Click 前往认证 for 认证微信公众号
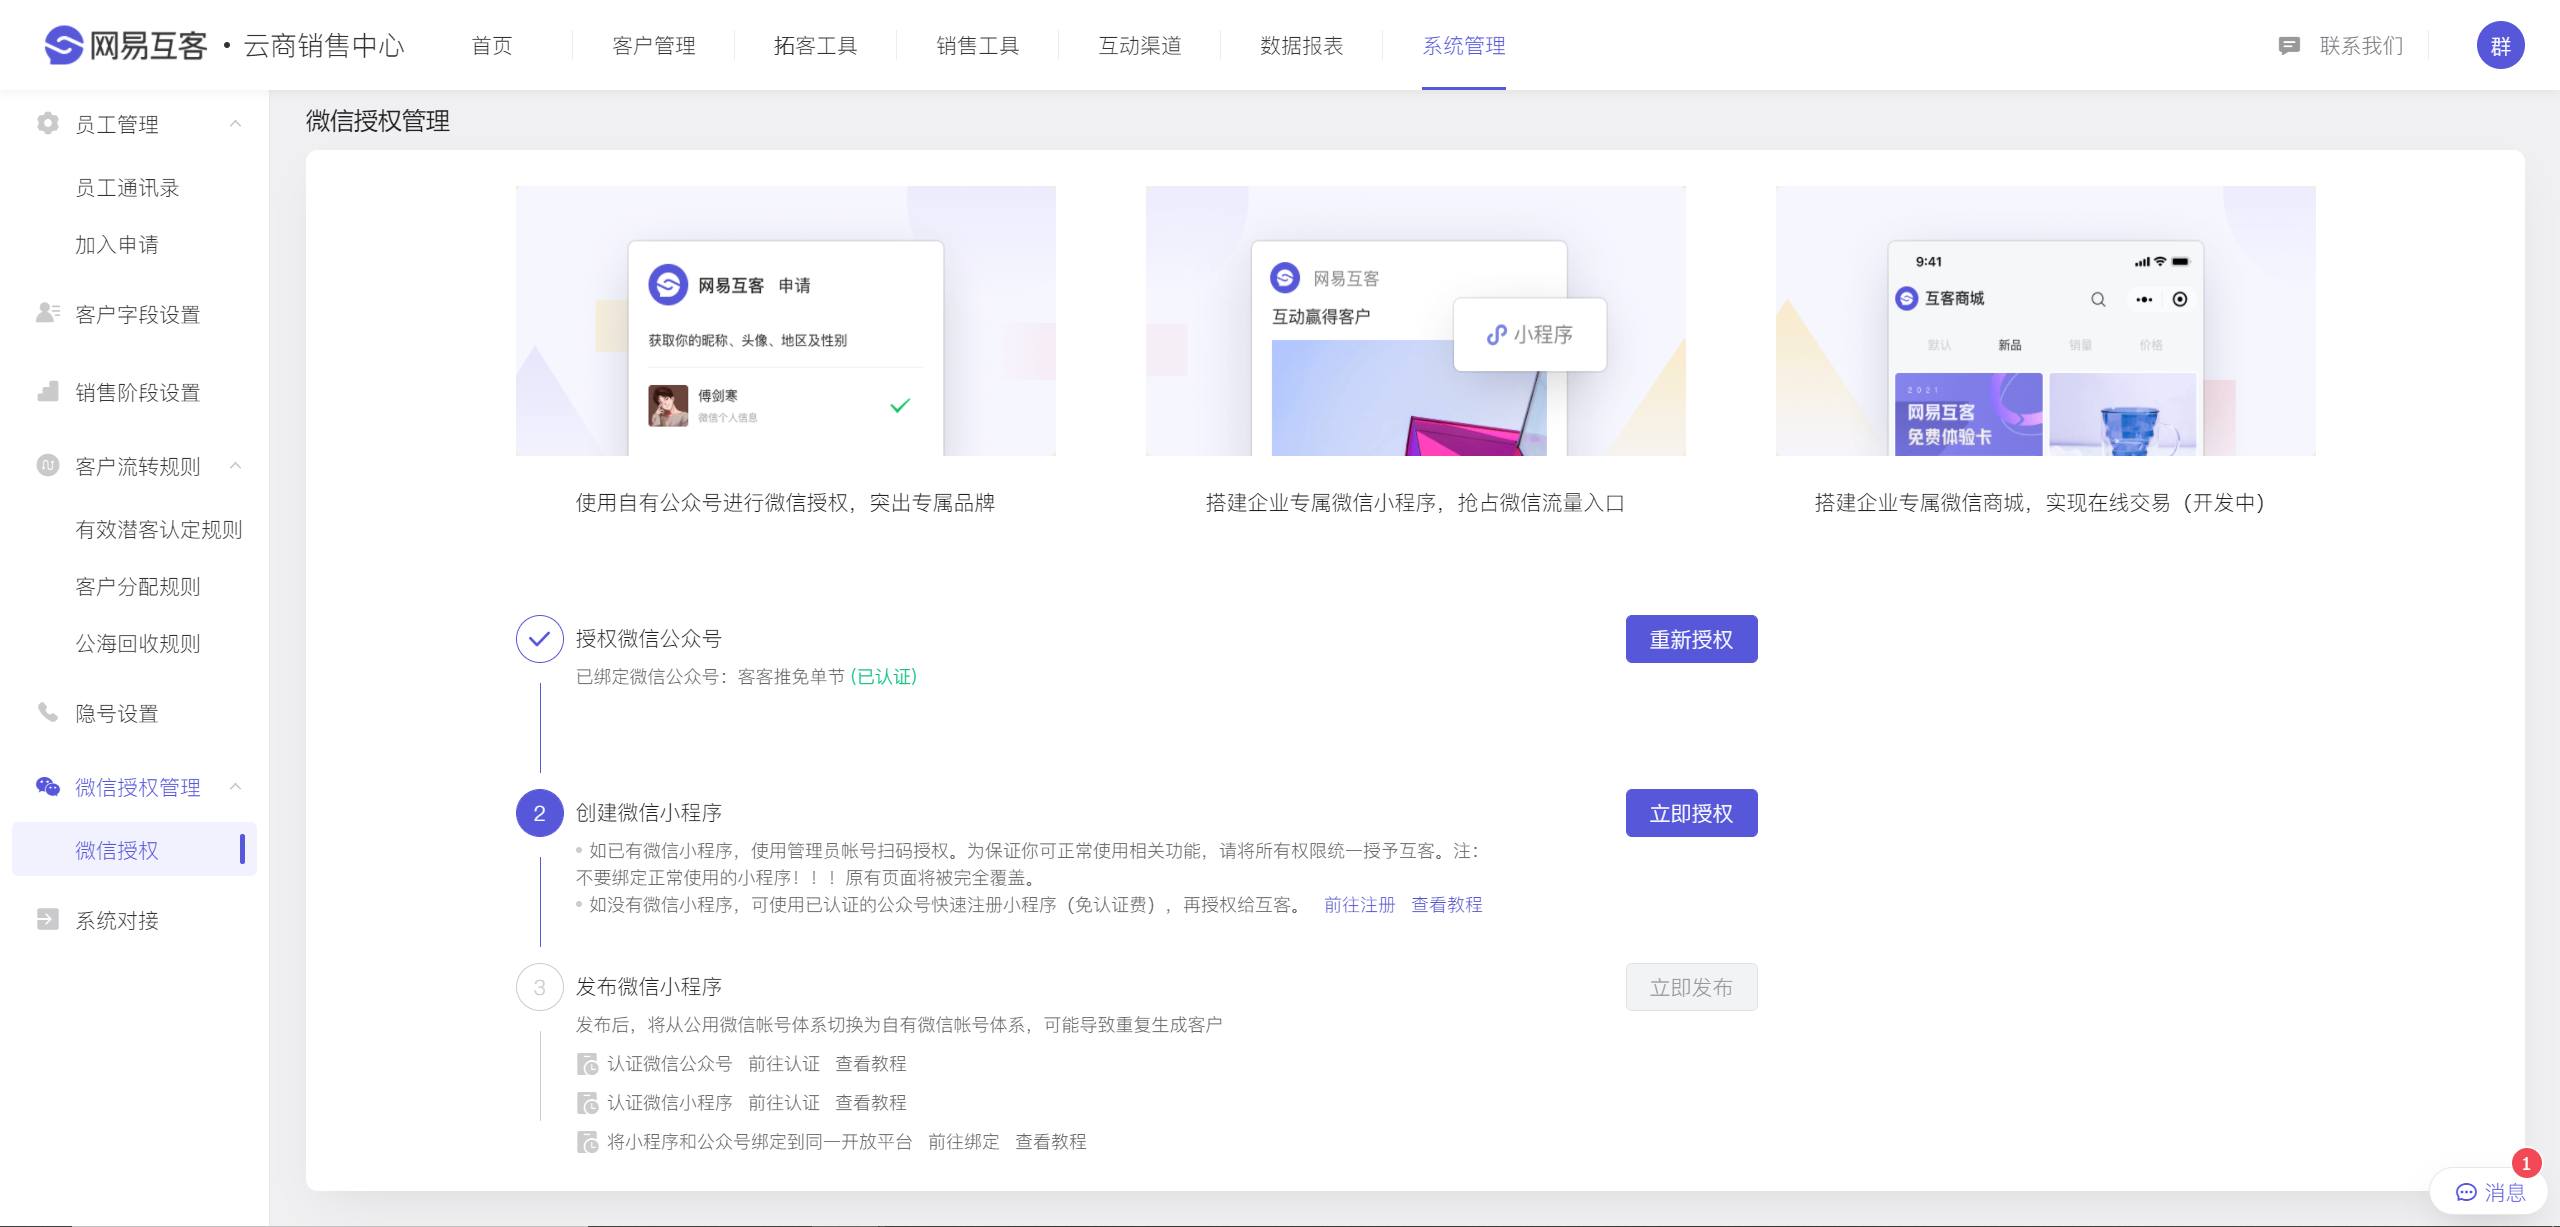Viewport: 2560px width, 1227px height. [784, 1064]
